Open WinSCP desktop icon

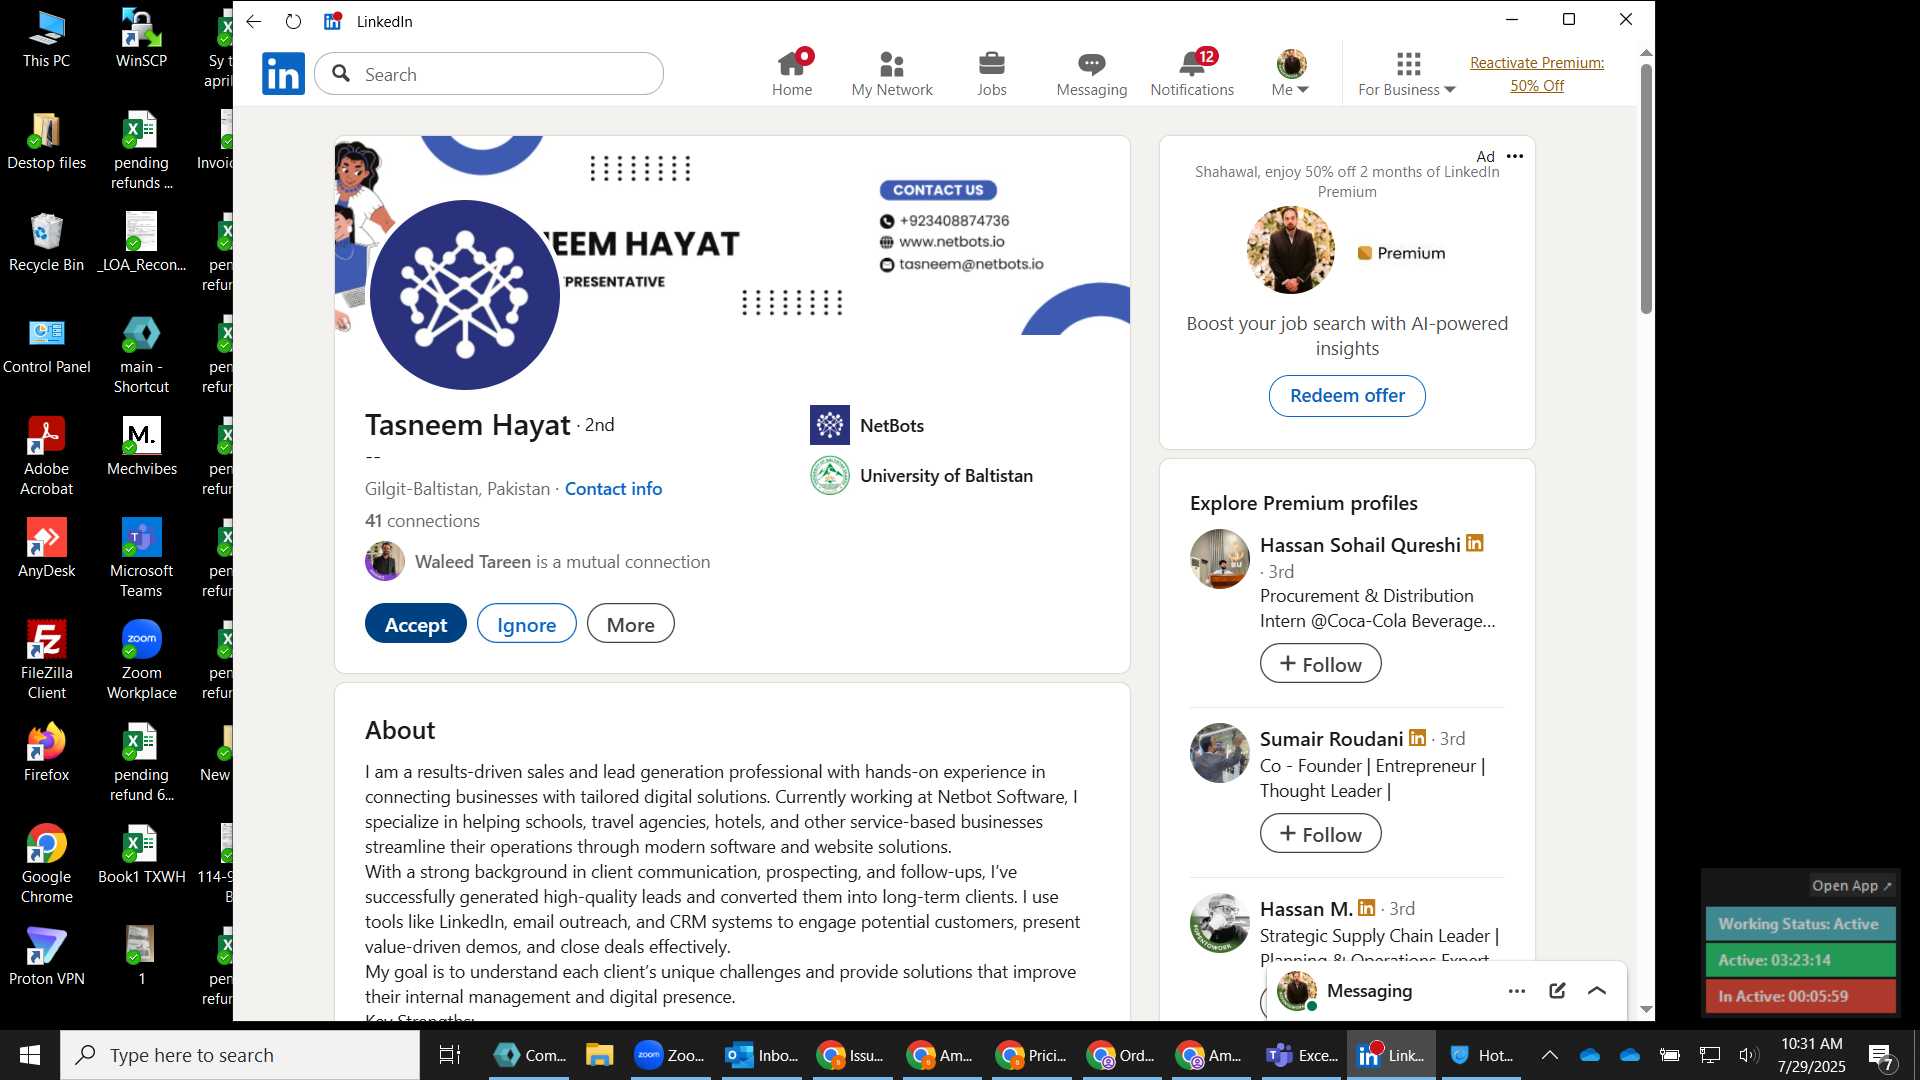click(x=141, y=38)
